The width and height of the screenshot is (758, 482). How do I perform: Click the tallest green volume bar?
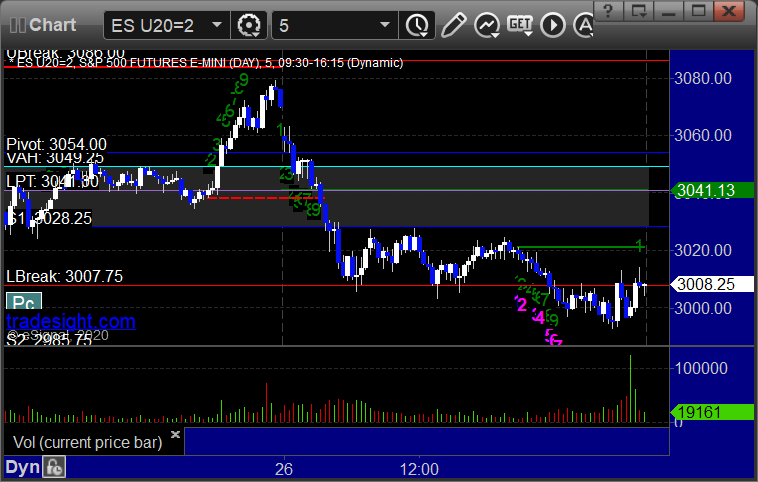[x=630, y=389]
